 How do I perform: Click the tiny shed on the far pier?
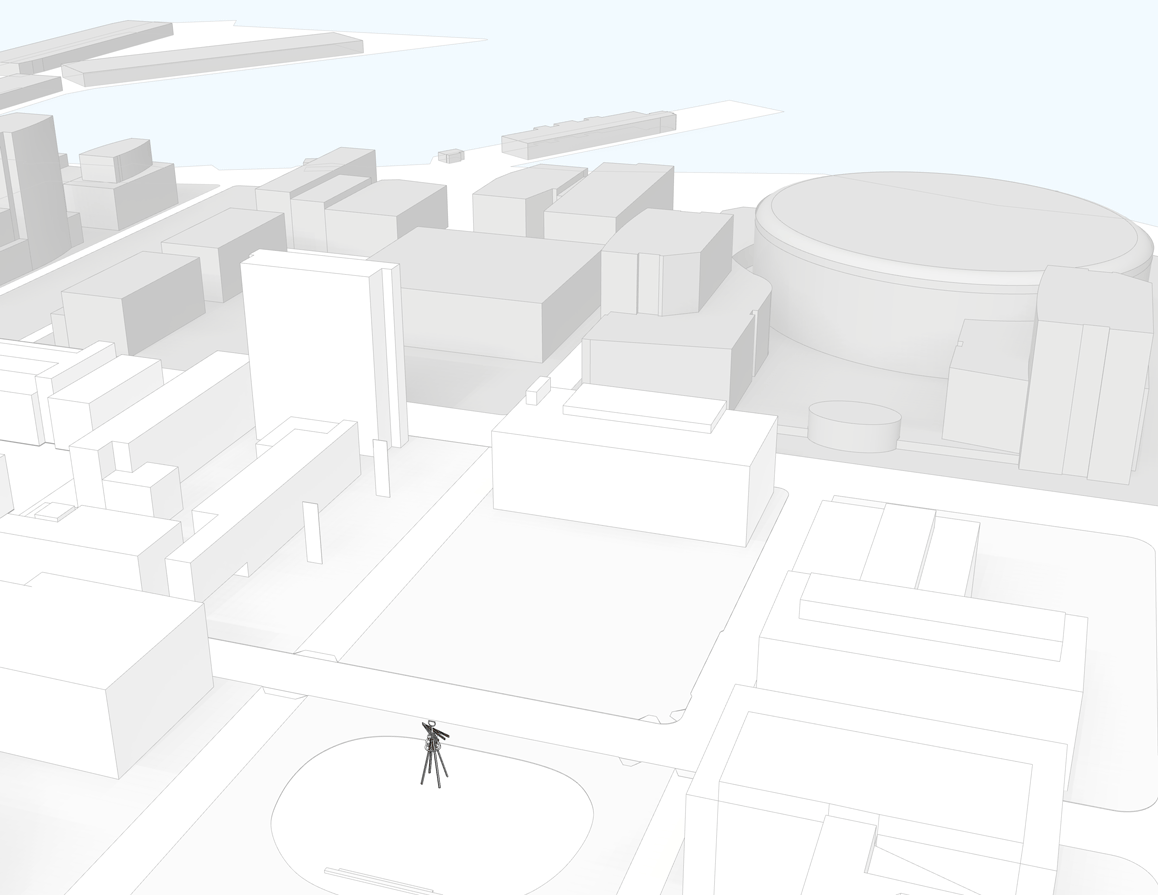click(449, 153)
